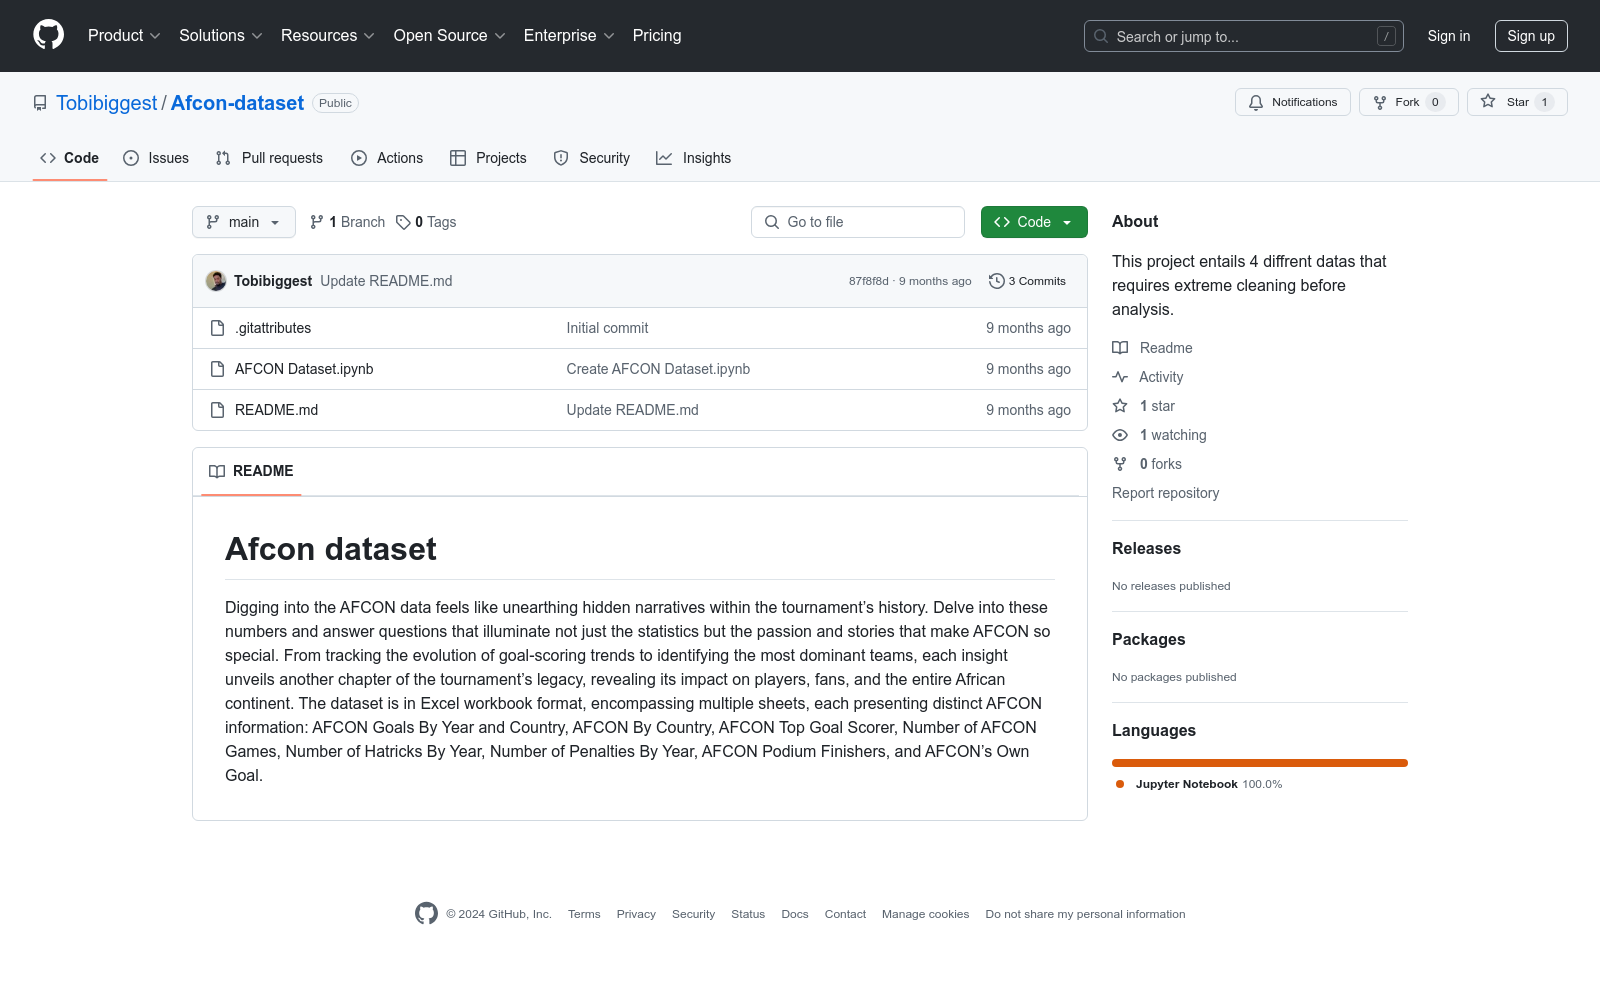This screenshot has height=1000, width=1600.
Task: Expand the Resources menu
Action: tap(328, 35)
